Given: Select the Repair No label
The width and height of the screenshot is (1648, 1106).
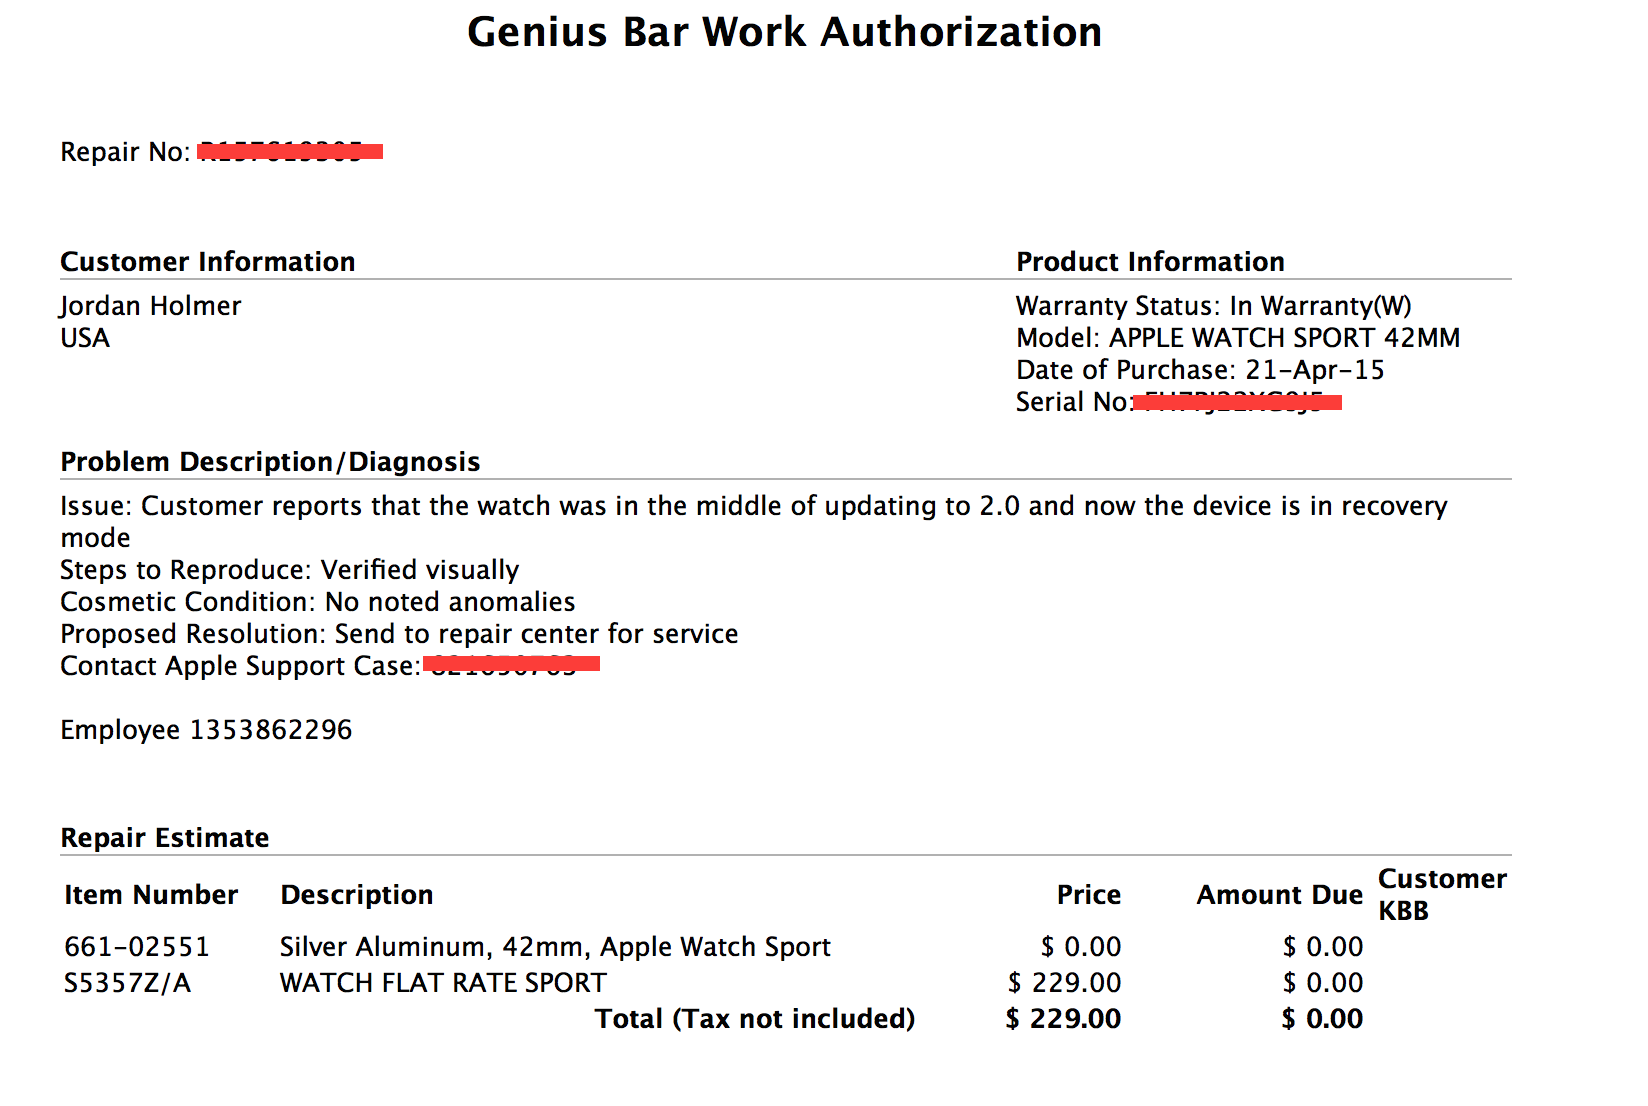Looking at the screenshot, I should coord(125,152).
